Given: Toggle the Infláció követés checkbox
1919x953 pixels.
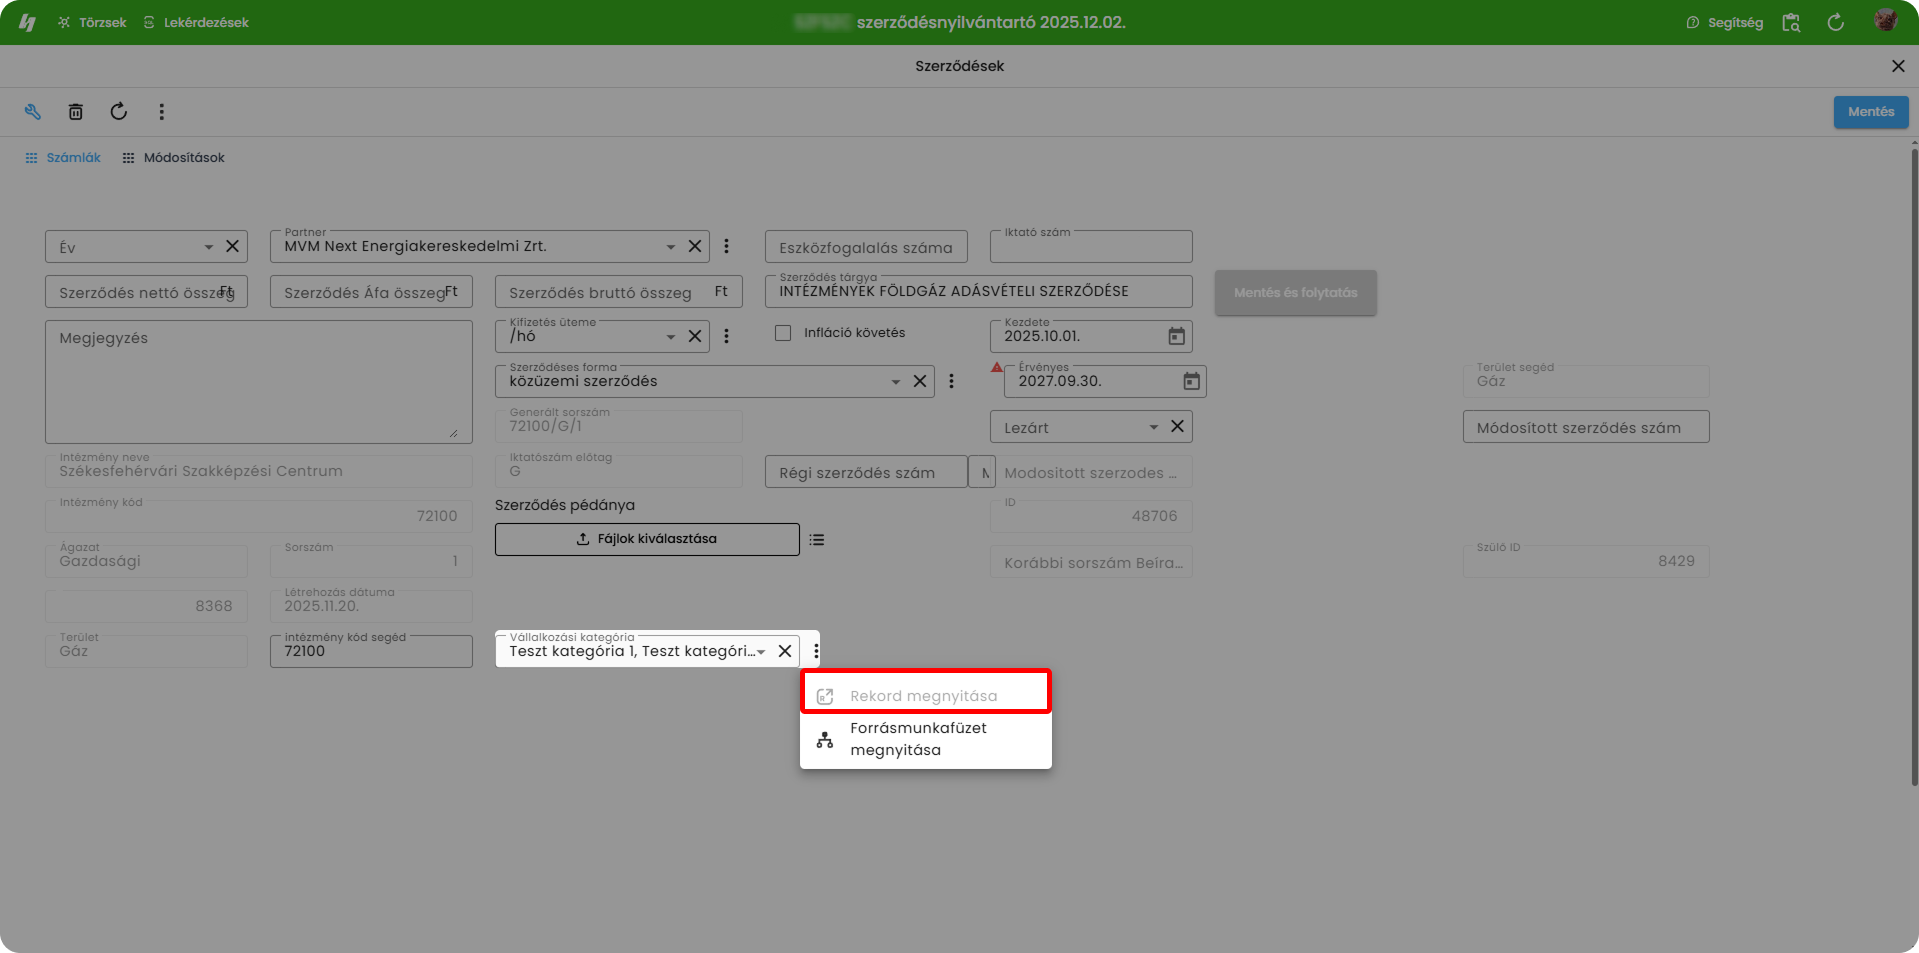Looking at the screenshot, I should click(783, 333).
